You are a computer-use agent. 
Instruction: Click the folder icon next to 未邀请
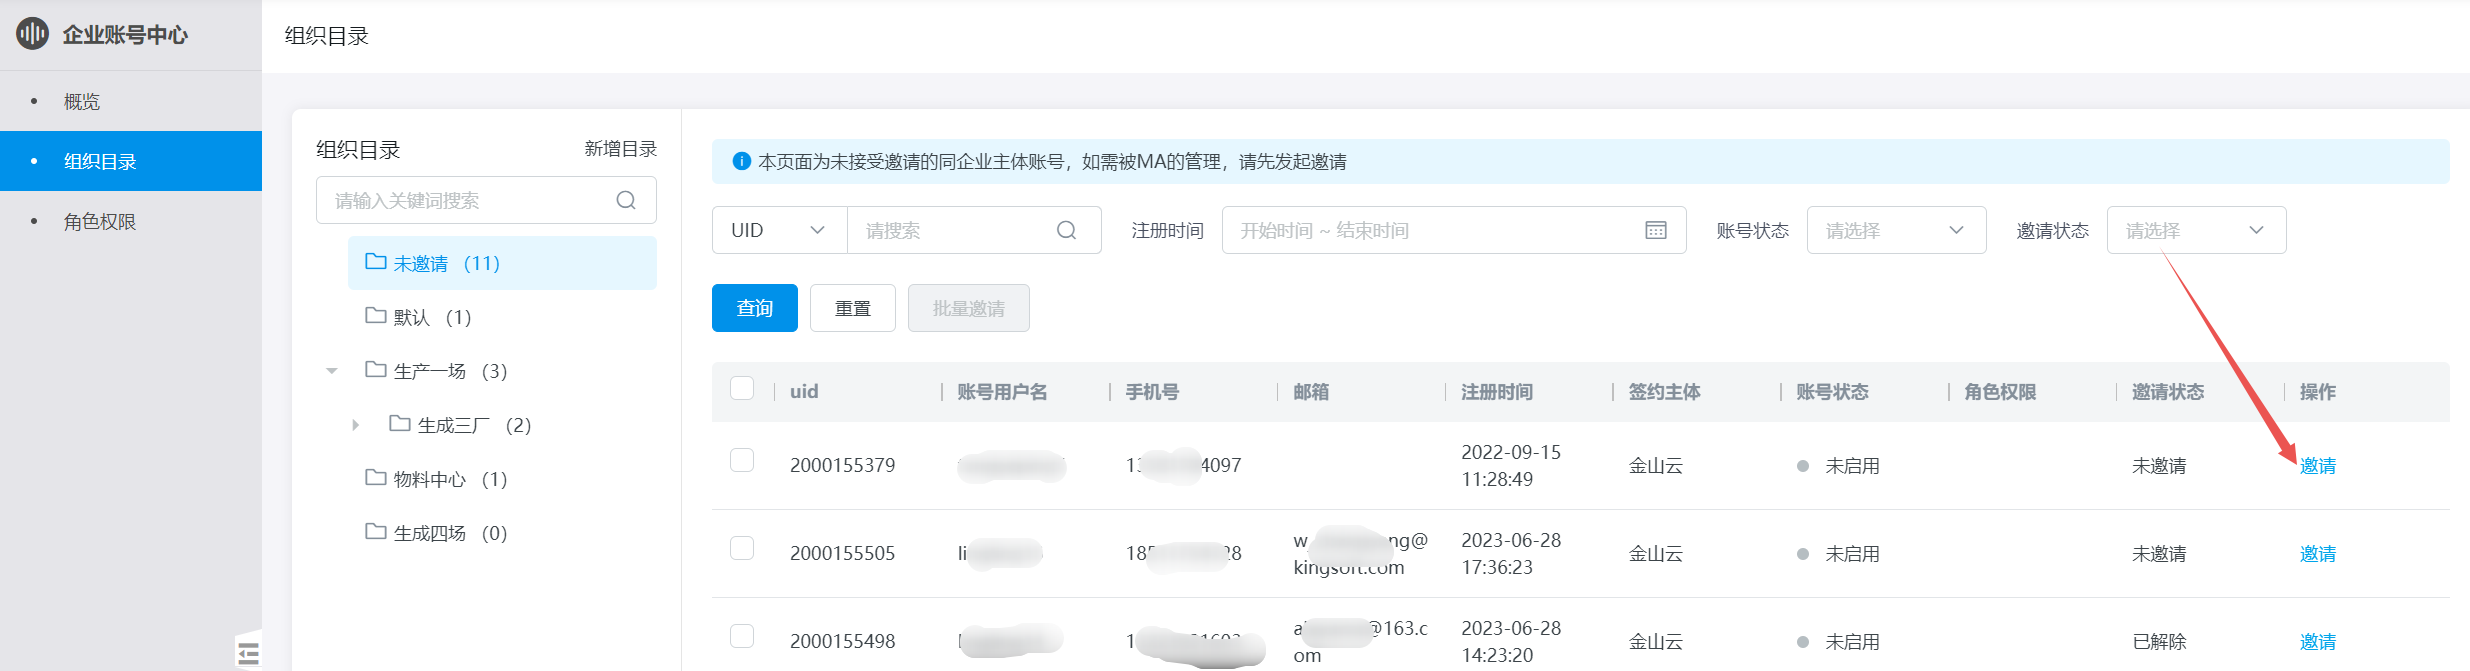pos(376,262)
